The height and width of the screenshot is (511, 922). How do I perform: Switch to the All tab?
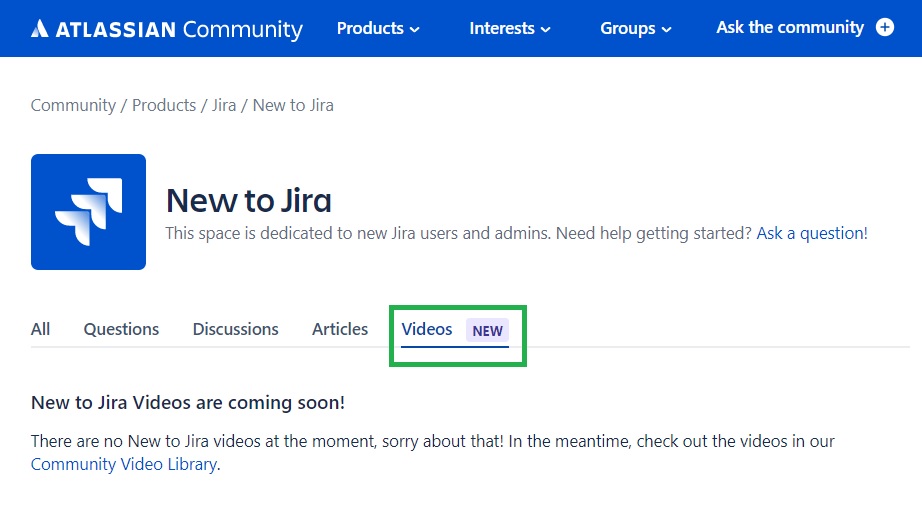pyautogui.click(x=40, y=329)
